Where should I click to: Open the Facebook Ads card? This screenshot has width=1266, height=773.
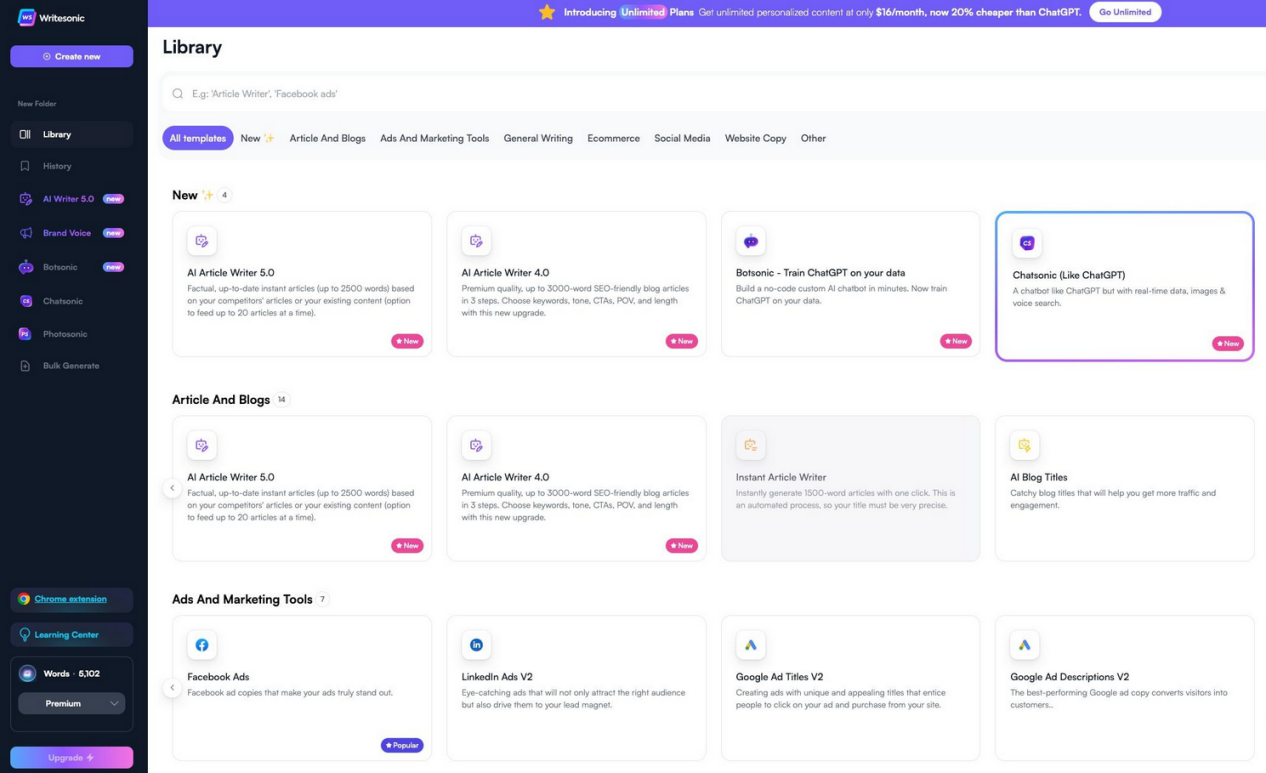(302, 688)
